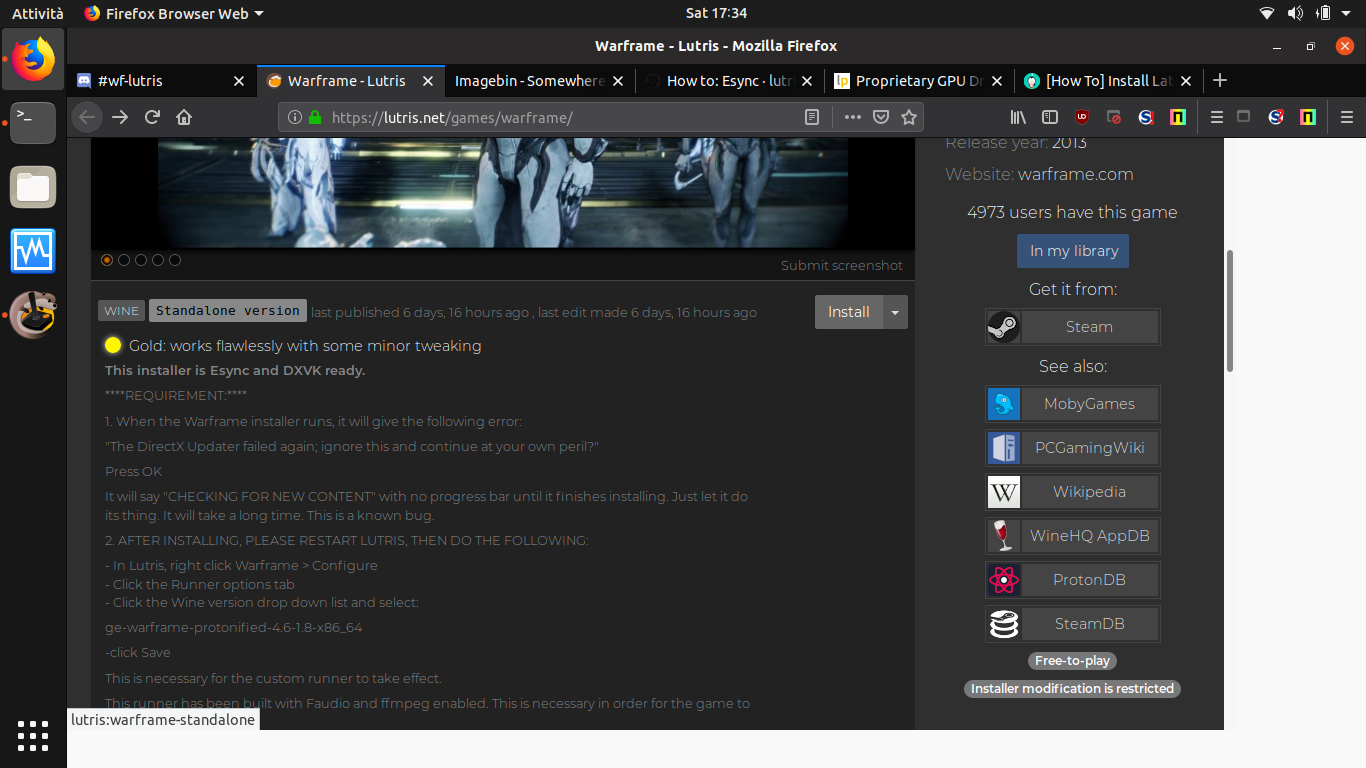Switch to How to: Esync tab
Image resolution: width=1366 pixels, height=768 pixels.
coord(729,81)
